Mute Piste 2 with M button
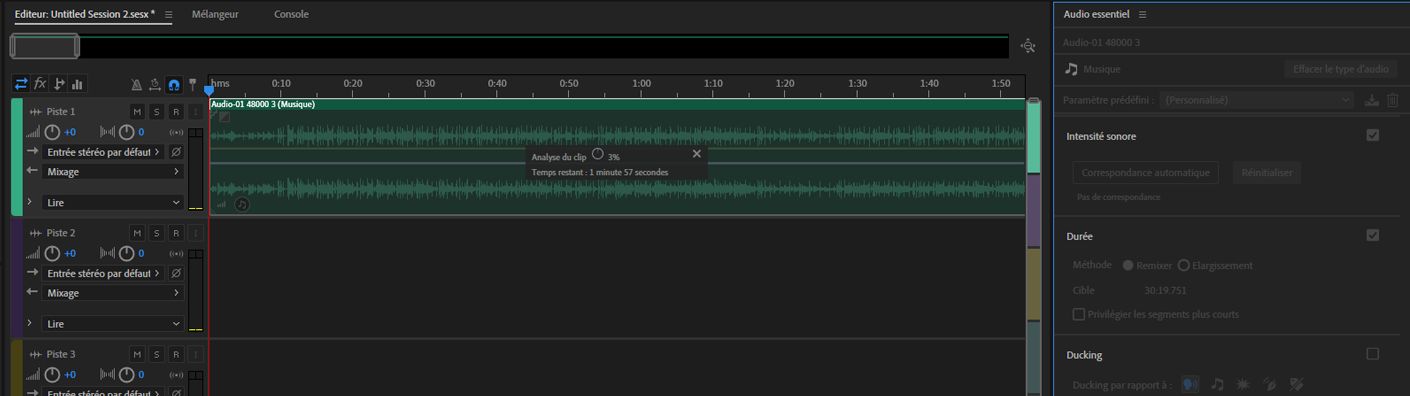The width and height of the screenshot is (1410, 396). click(x=137, y=233)
